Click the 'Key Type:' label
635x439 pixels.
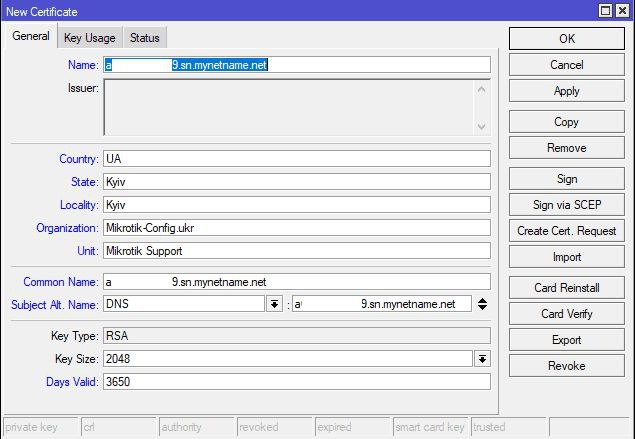pyautogui.click(x=75, y=336)
